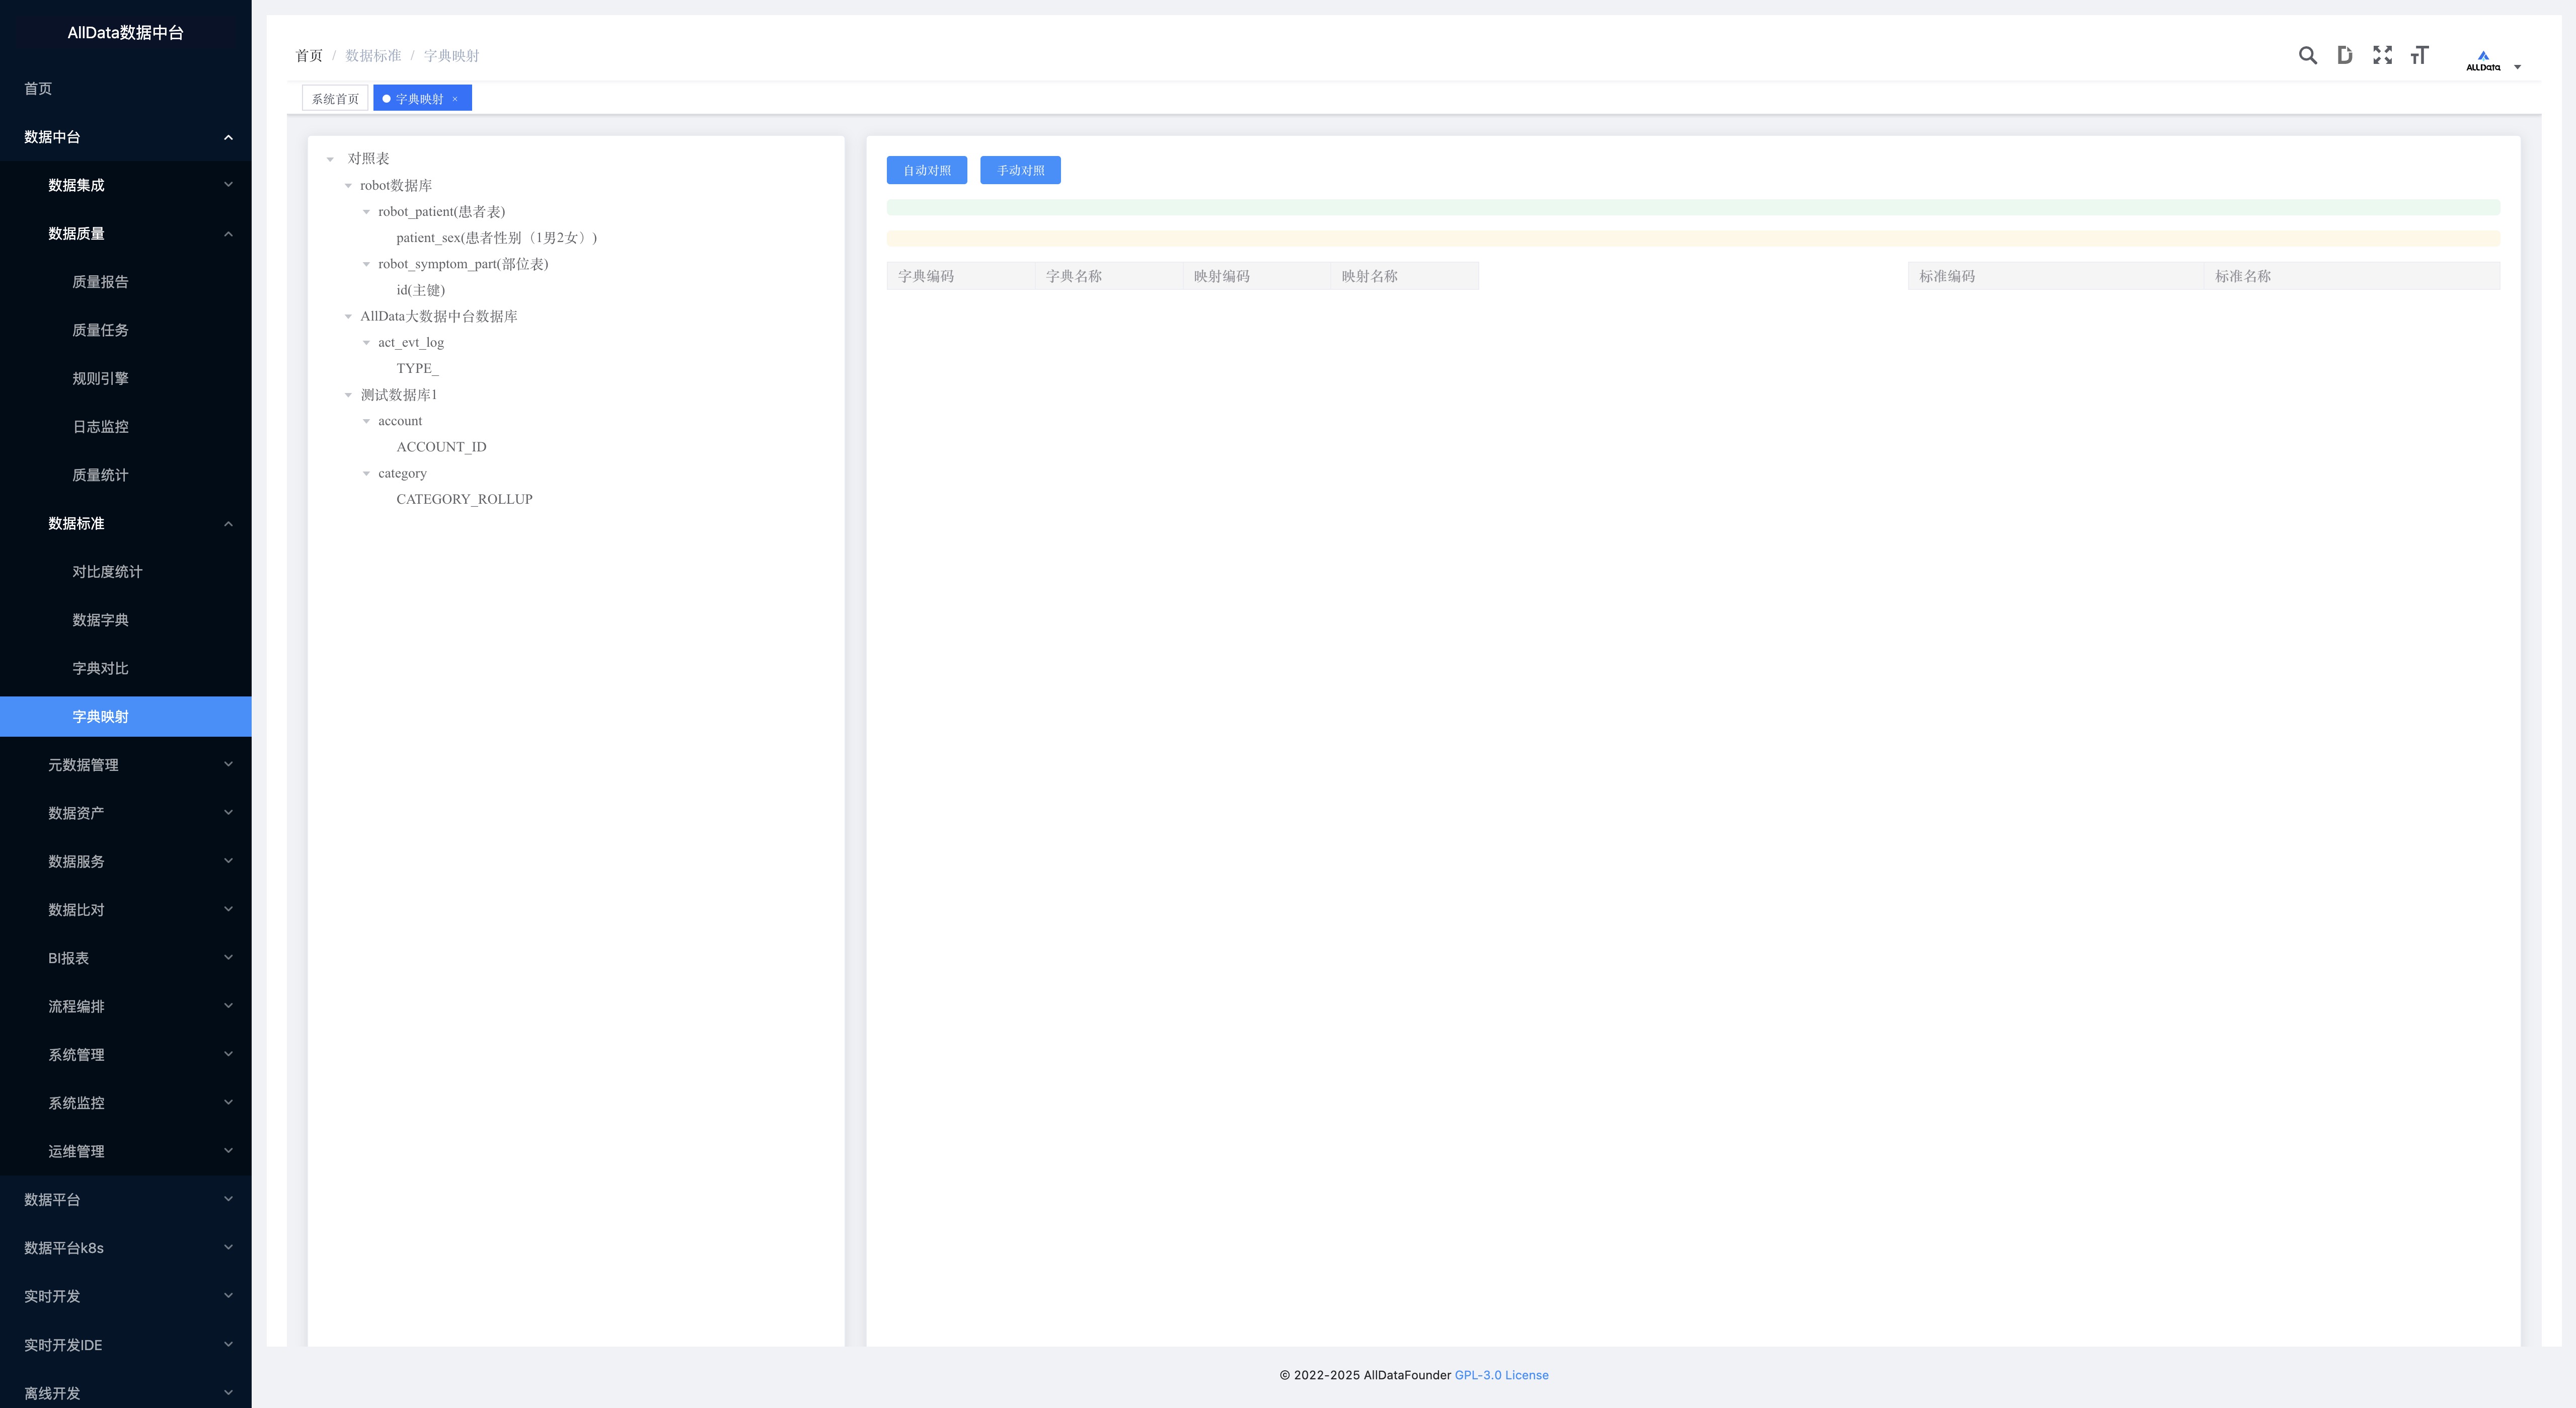Close the 字典映射 tab

[455, 99]
